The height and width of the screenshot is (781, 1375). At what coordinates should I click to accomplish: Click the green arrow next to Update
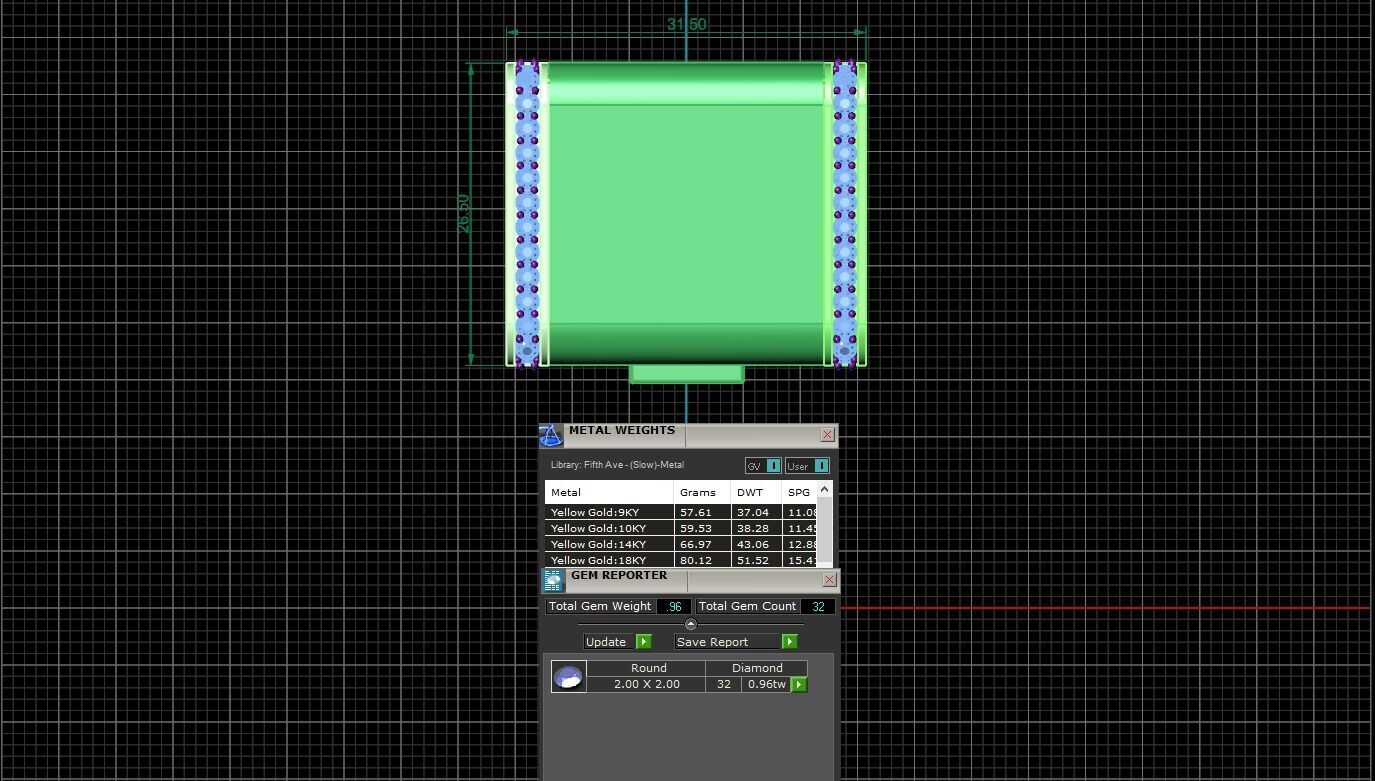click(x=644, y=642)
